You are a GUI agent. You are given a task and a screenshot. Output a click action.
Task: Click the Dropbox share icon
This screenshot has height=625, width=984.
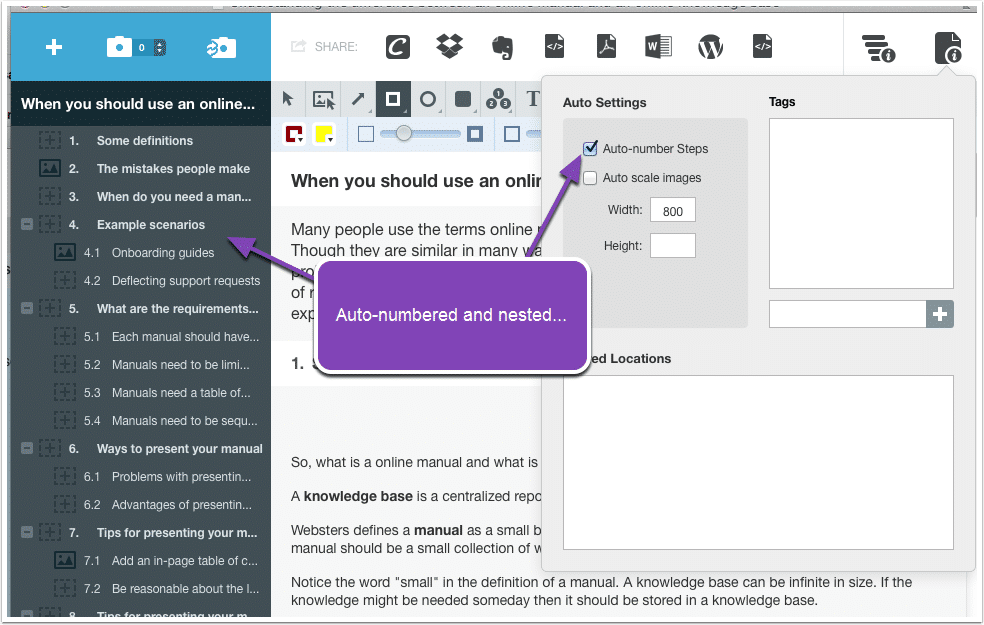pos(450,46)
